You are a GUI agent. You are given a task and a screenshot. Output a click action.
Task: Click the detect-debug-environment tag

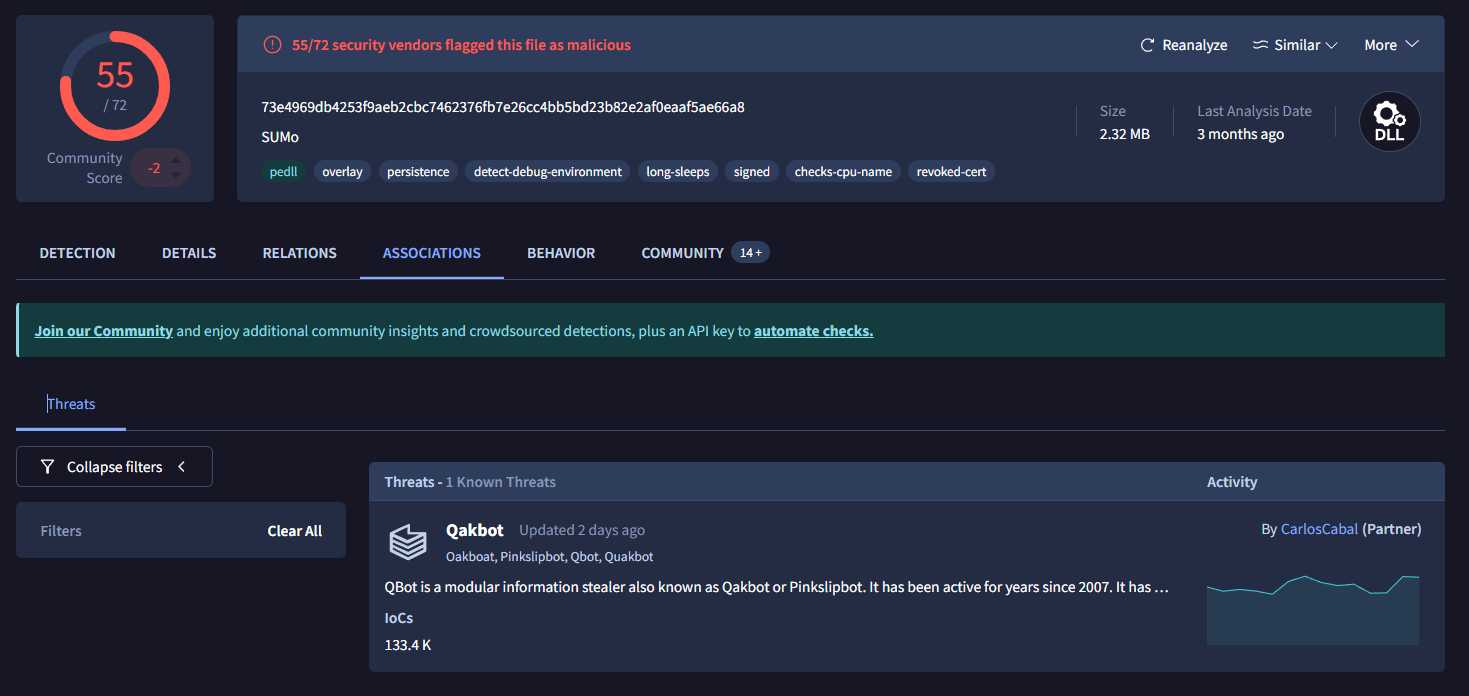548,172
